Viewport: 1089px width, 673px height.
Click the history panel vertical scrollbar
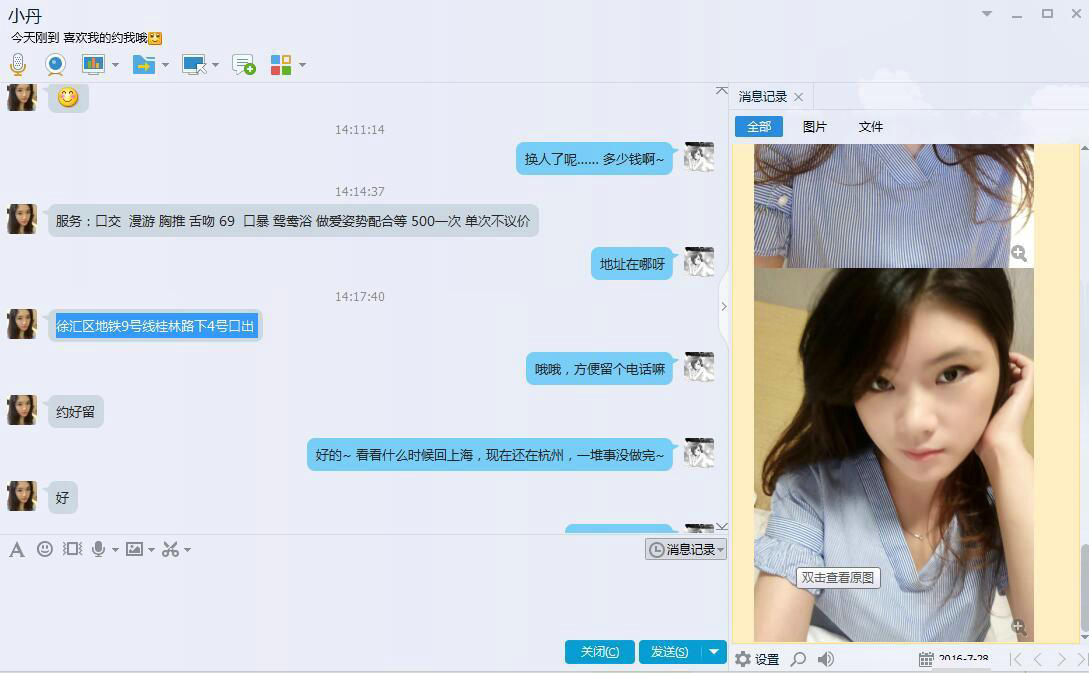[1084, 588]
